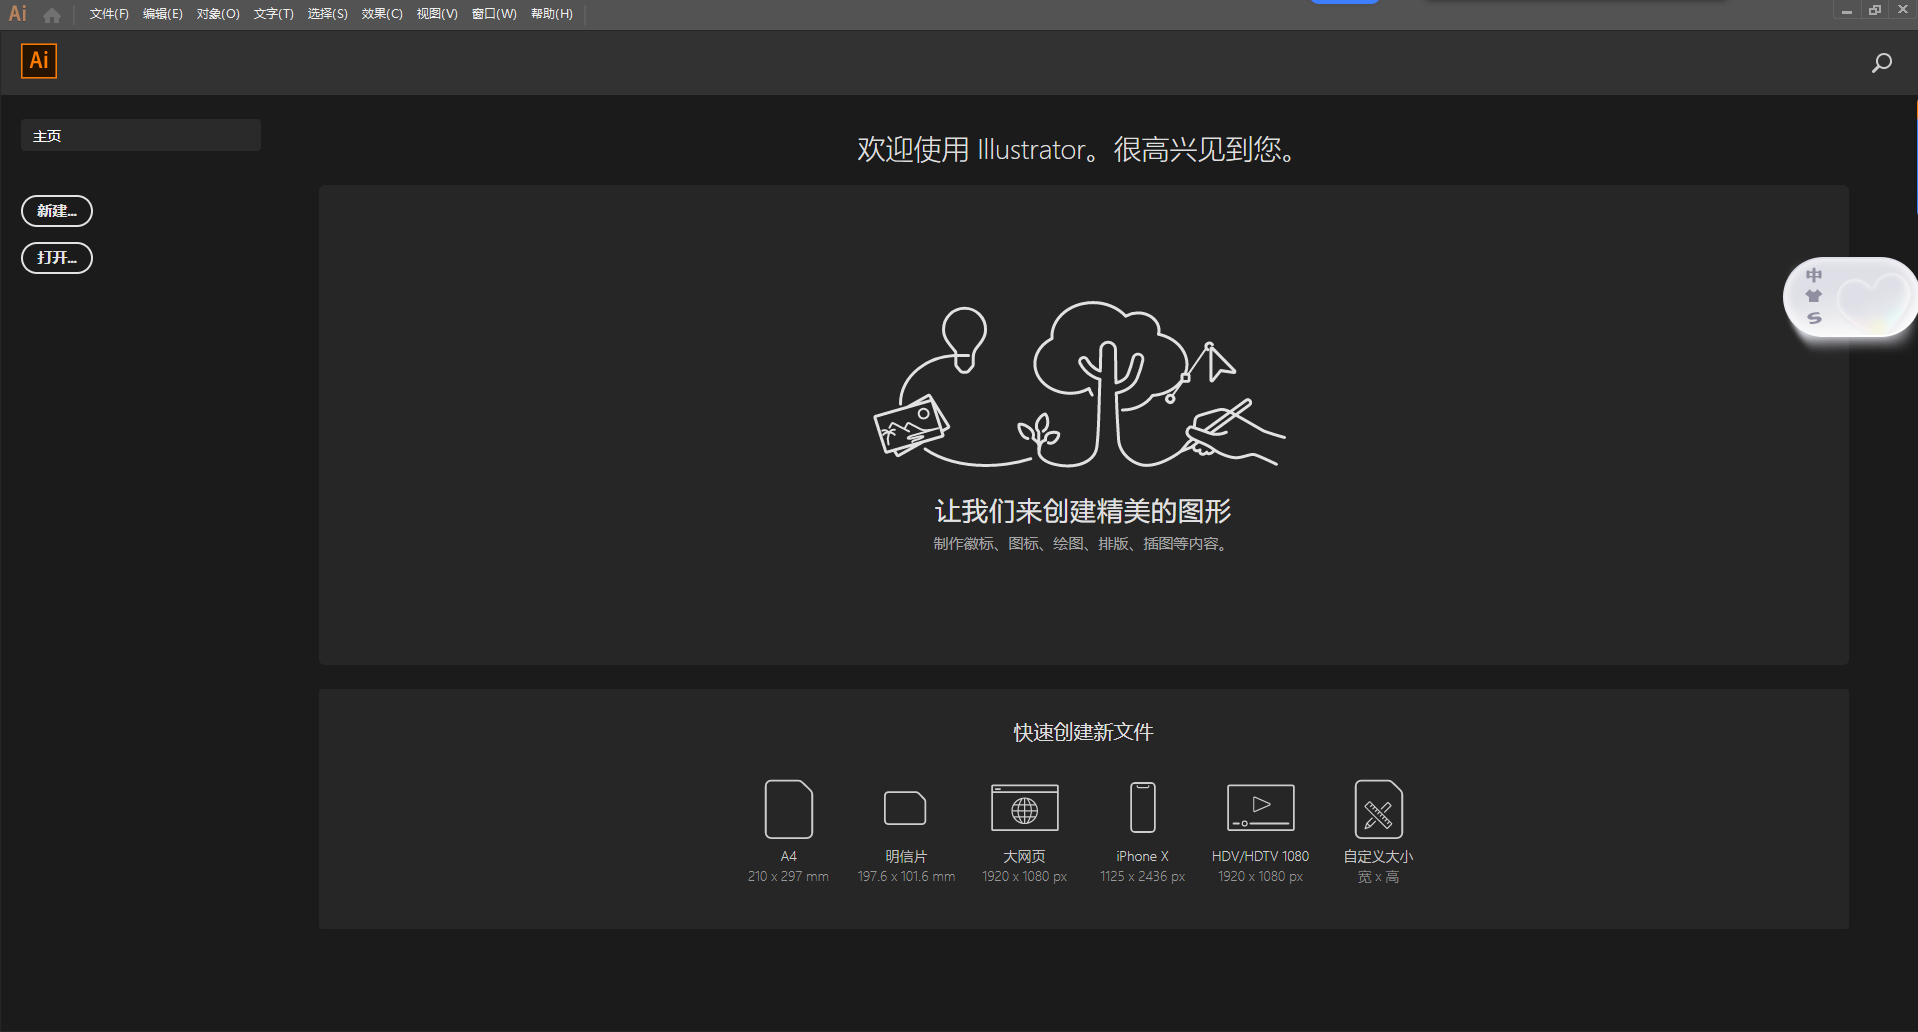Click the orange Ai icon below the menu bar
Image resolution: width=1918 pixels, height=1032 pixels.
coord(39,60)
